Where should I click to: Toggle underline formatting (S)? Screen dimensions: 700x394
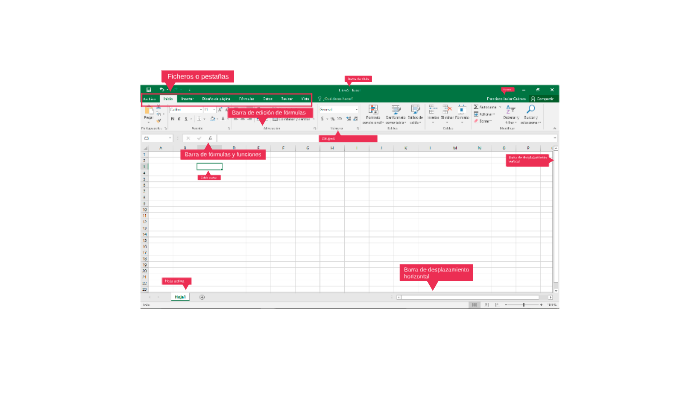[x=186, y=119]
